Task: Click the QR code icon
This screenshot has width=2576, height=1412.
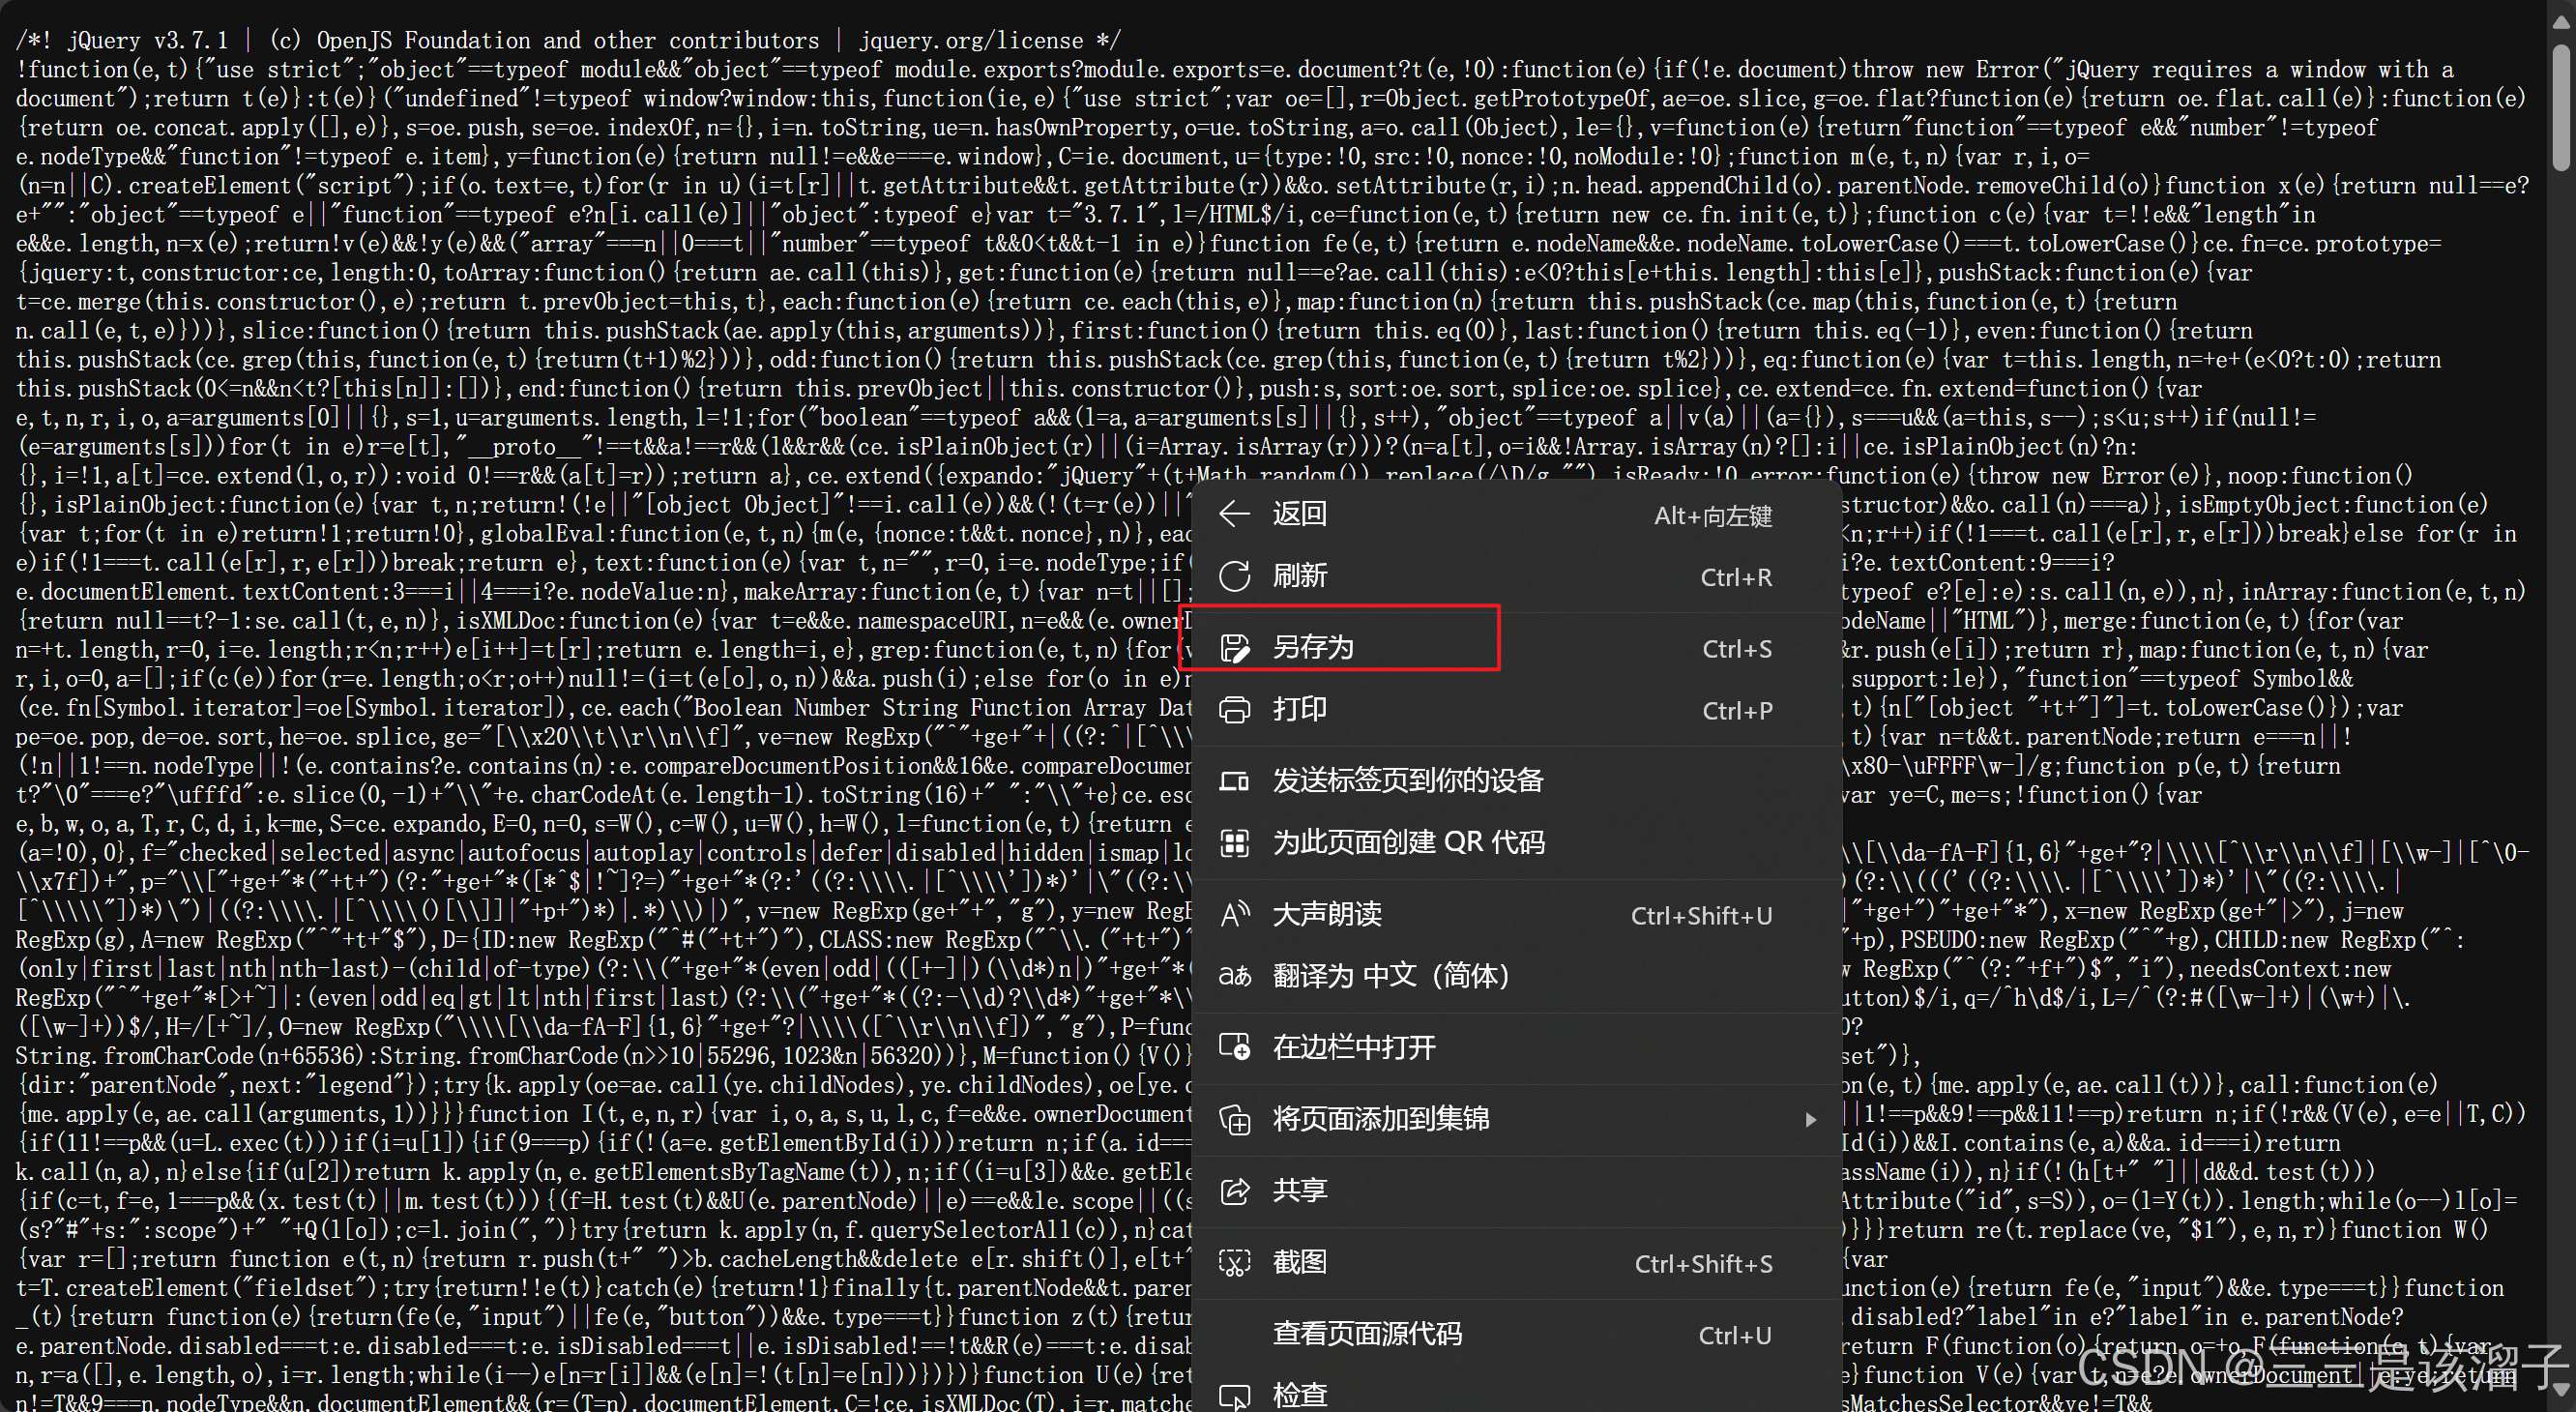Action: point(1235,843)
